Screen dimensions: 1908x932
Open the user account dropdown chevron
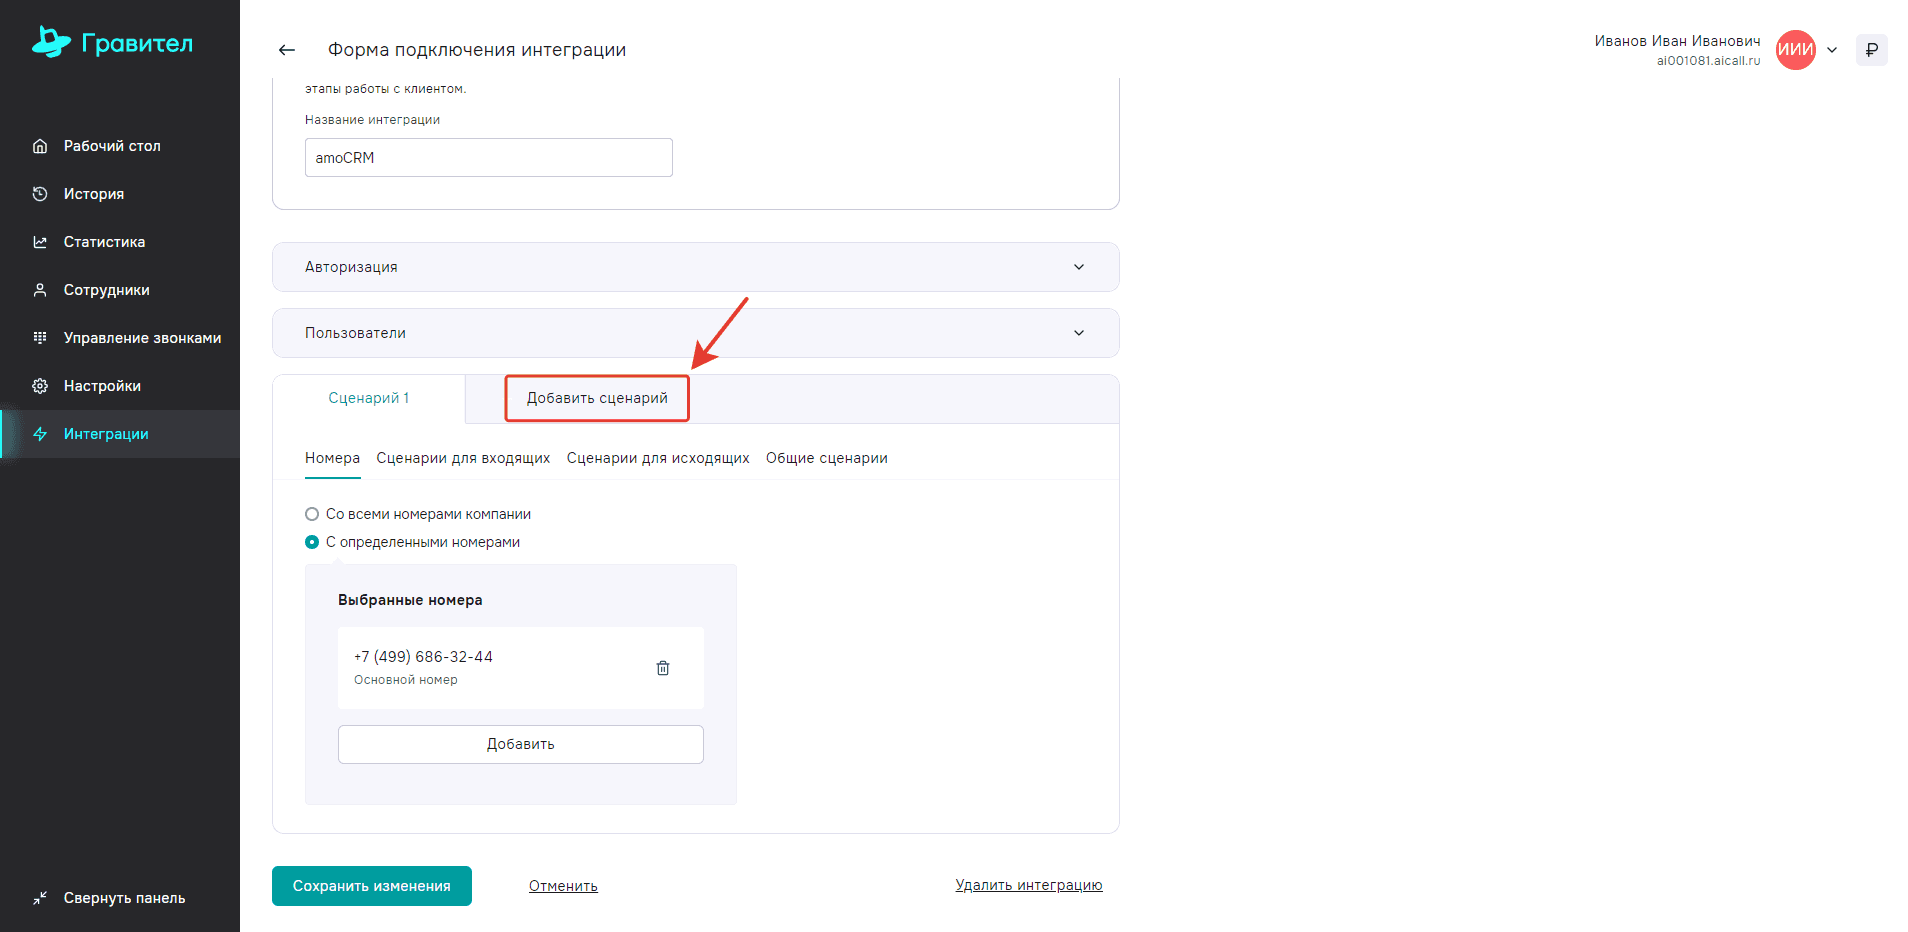click(x=1832, y=50)
